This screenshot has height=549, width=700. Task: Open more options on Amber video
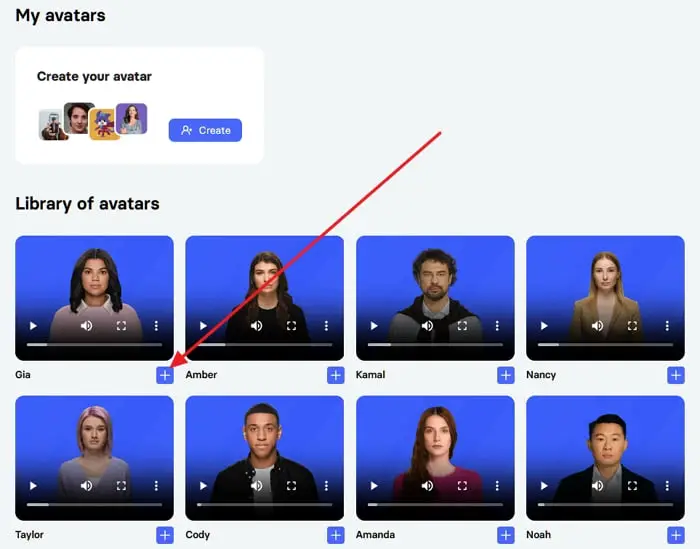tap(326, 326)
